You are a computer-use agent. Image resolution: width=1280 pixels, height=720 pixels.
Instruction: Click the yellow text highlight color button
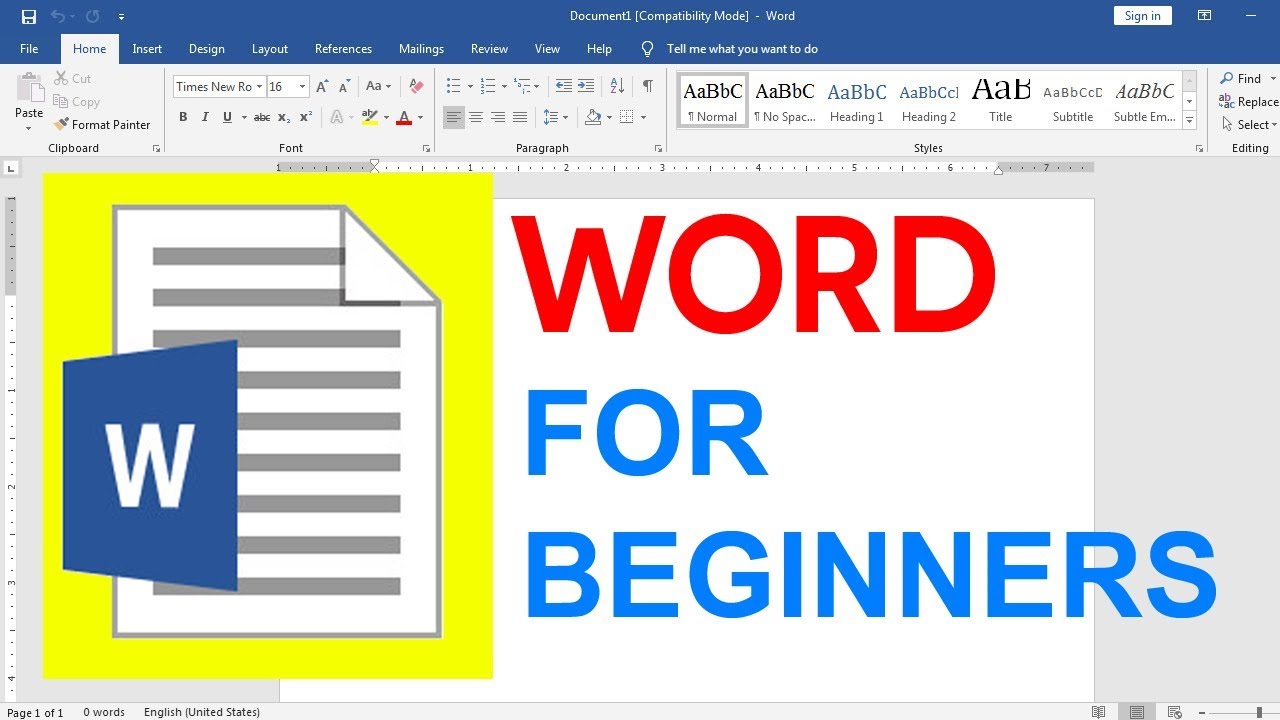pos(370,117)
